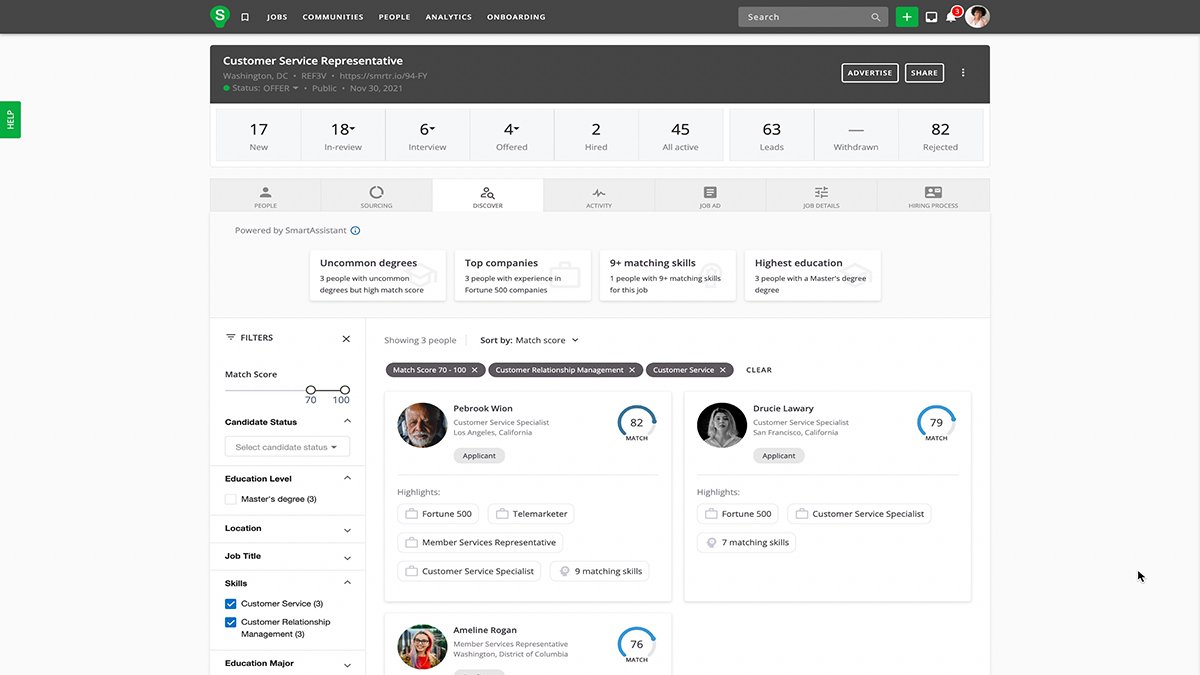Open the Discover tab with magnifier icon

(x=487, y=195)
